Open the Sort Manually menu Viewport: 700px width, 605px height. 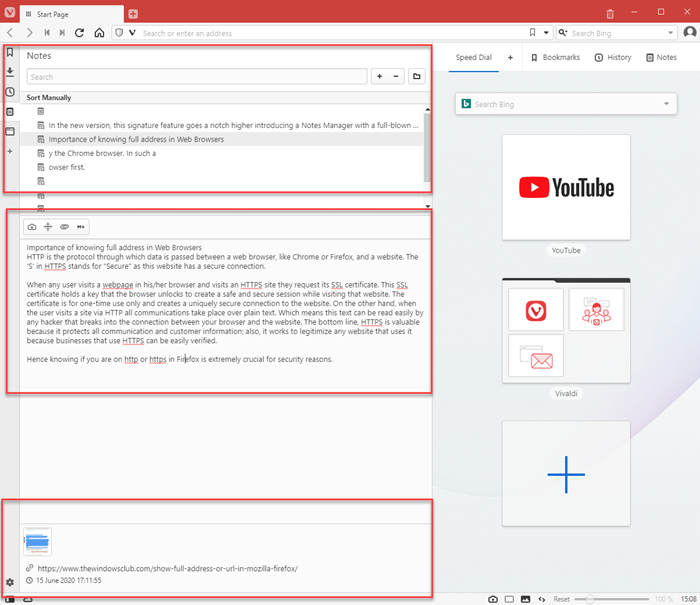pyautogui.click(x=49, y=97)
